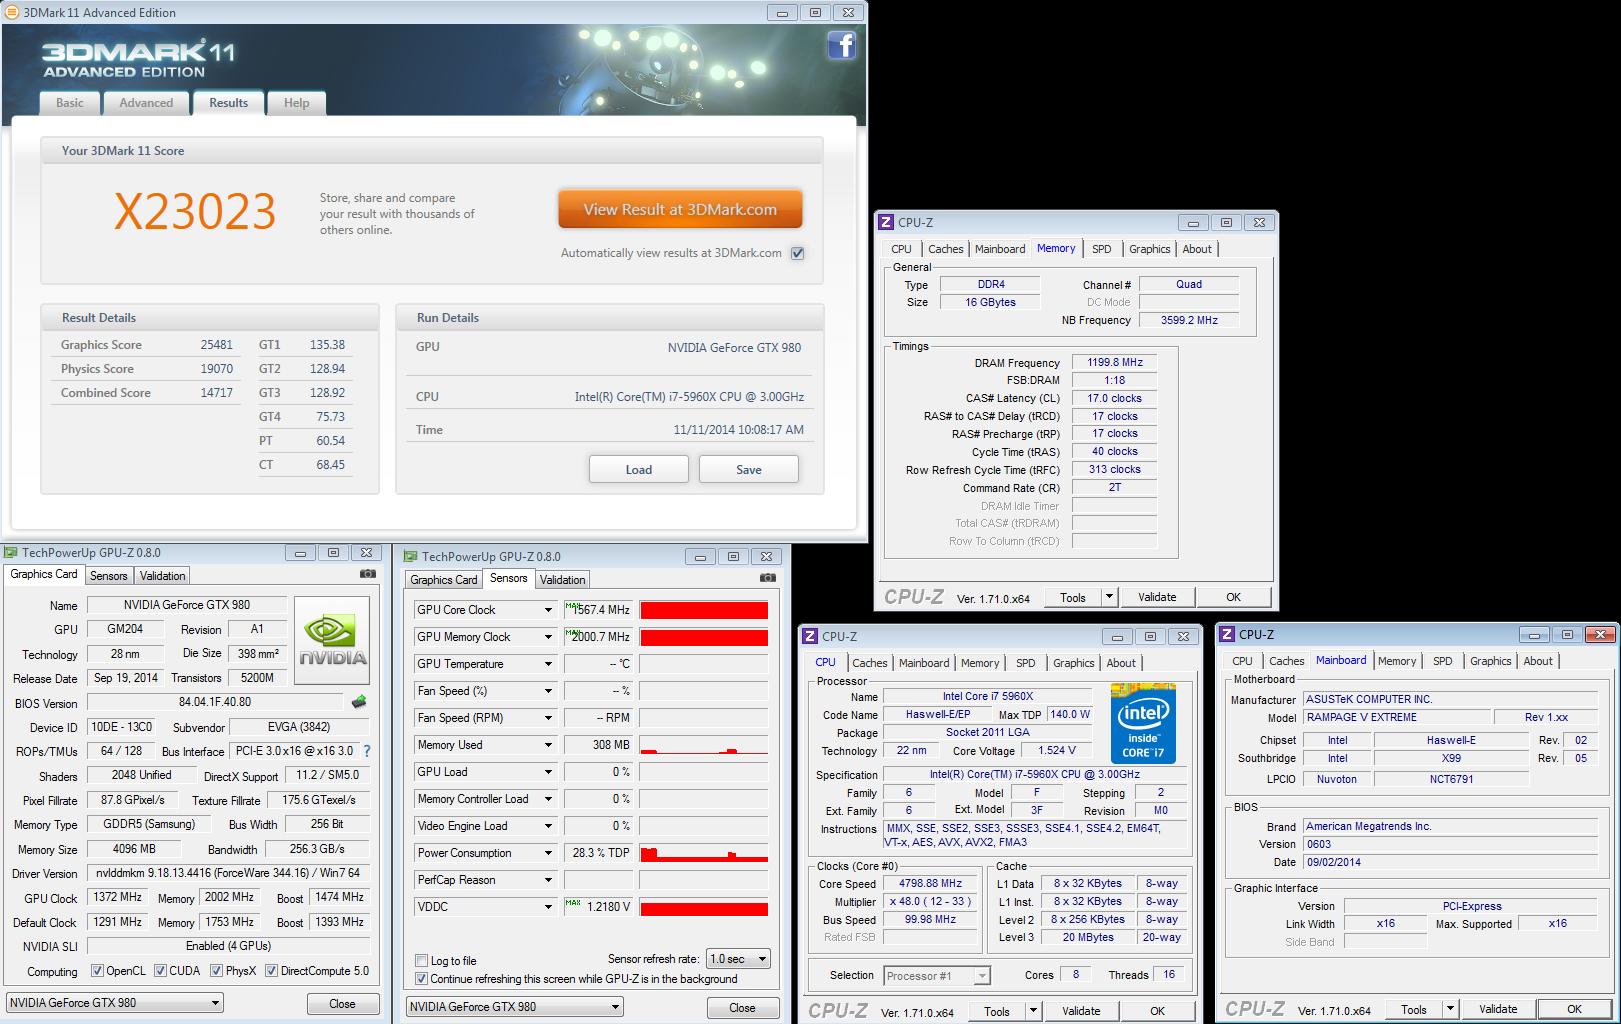Toggle OpenCL checkbox in GPU-Z
The image size is (1621, 1024).
click(x=97, y=970)
